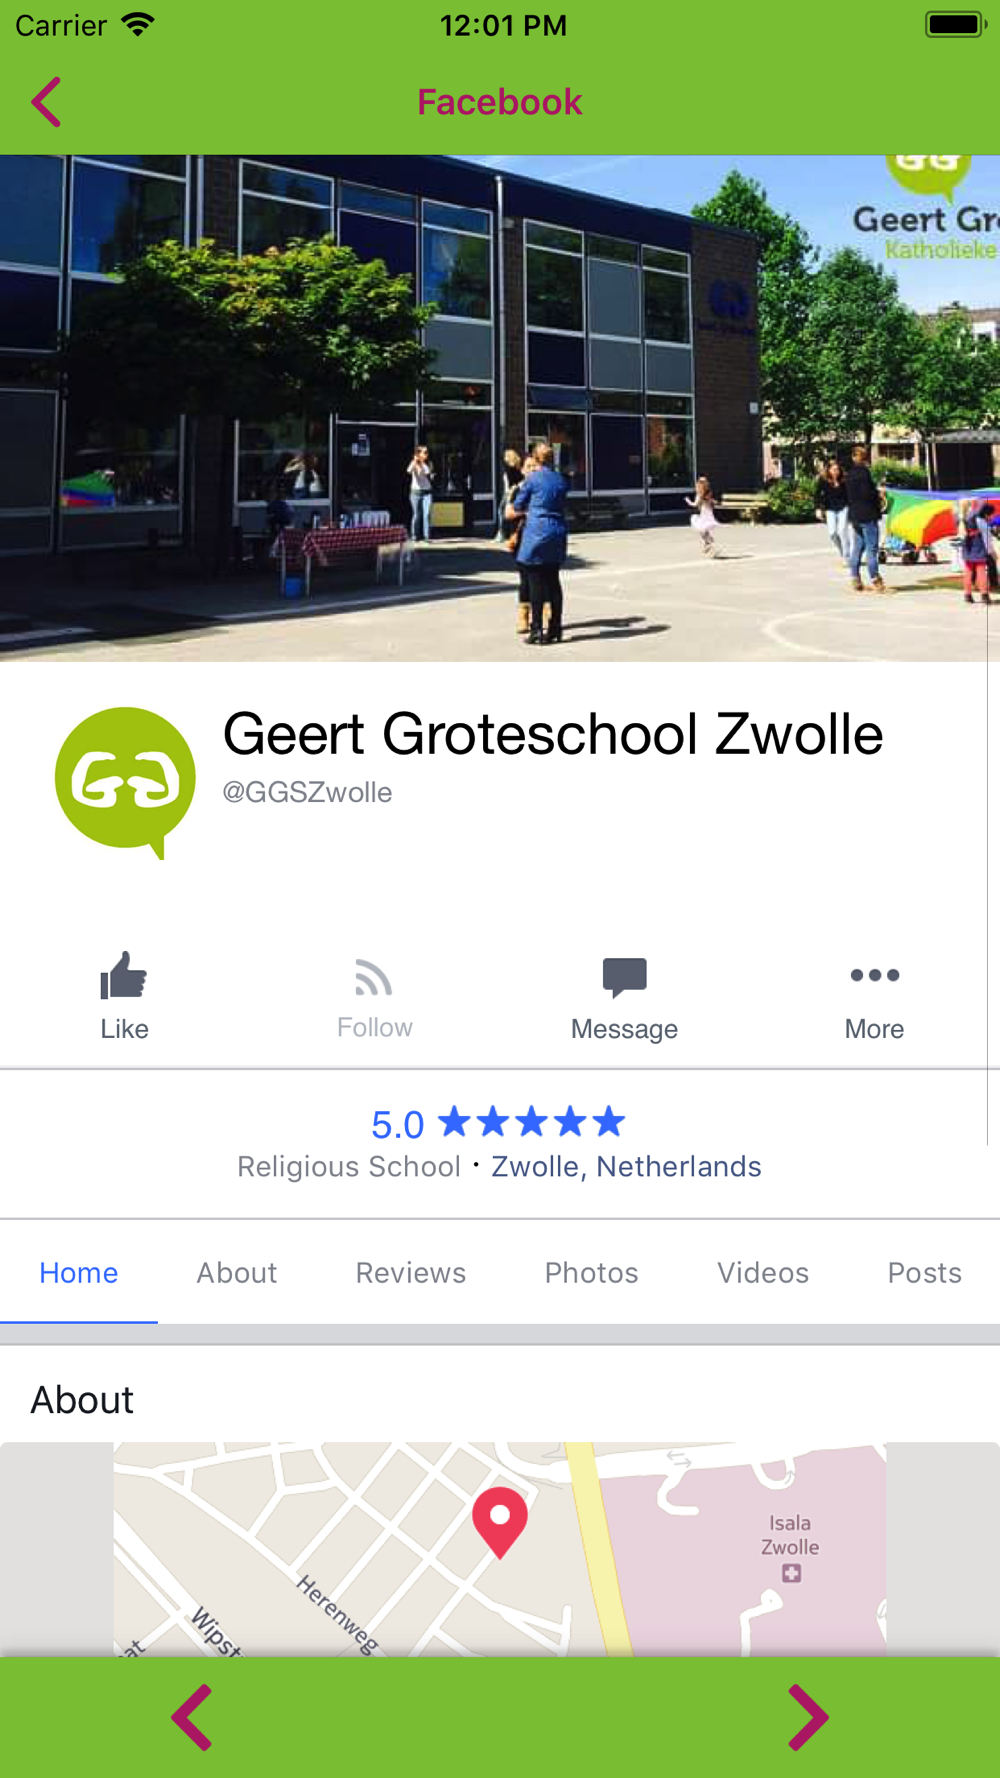
Task: Tap the Follow feed icon
Action: coord(374,977)
